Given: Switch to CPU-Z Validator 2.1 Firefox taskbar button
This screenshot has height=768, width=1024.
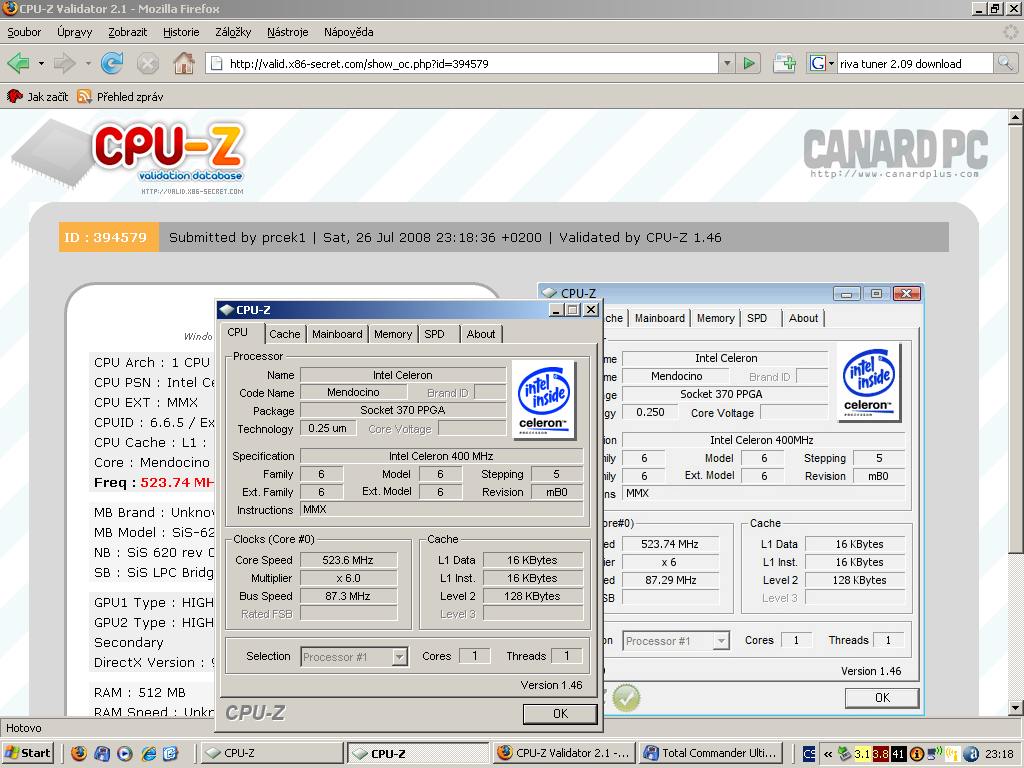Looking at the screenshot, I should click(564, 753).
